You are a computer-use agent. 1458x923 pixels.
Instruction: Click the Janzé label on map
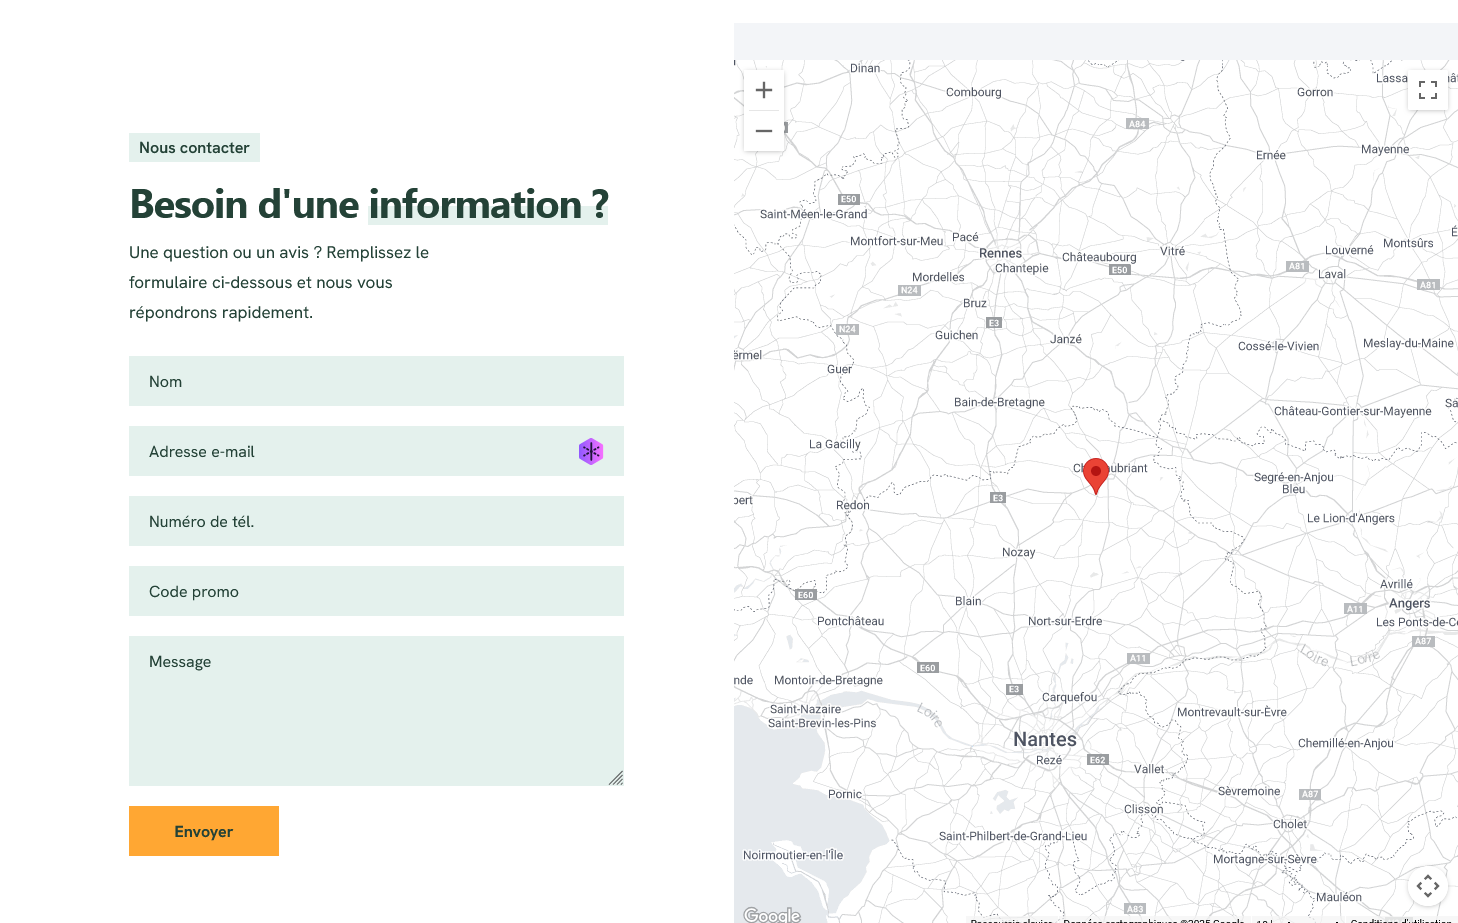coord(1066,339)
